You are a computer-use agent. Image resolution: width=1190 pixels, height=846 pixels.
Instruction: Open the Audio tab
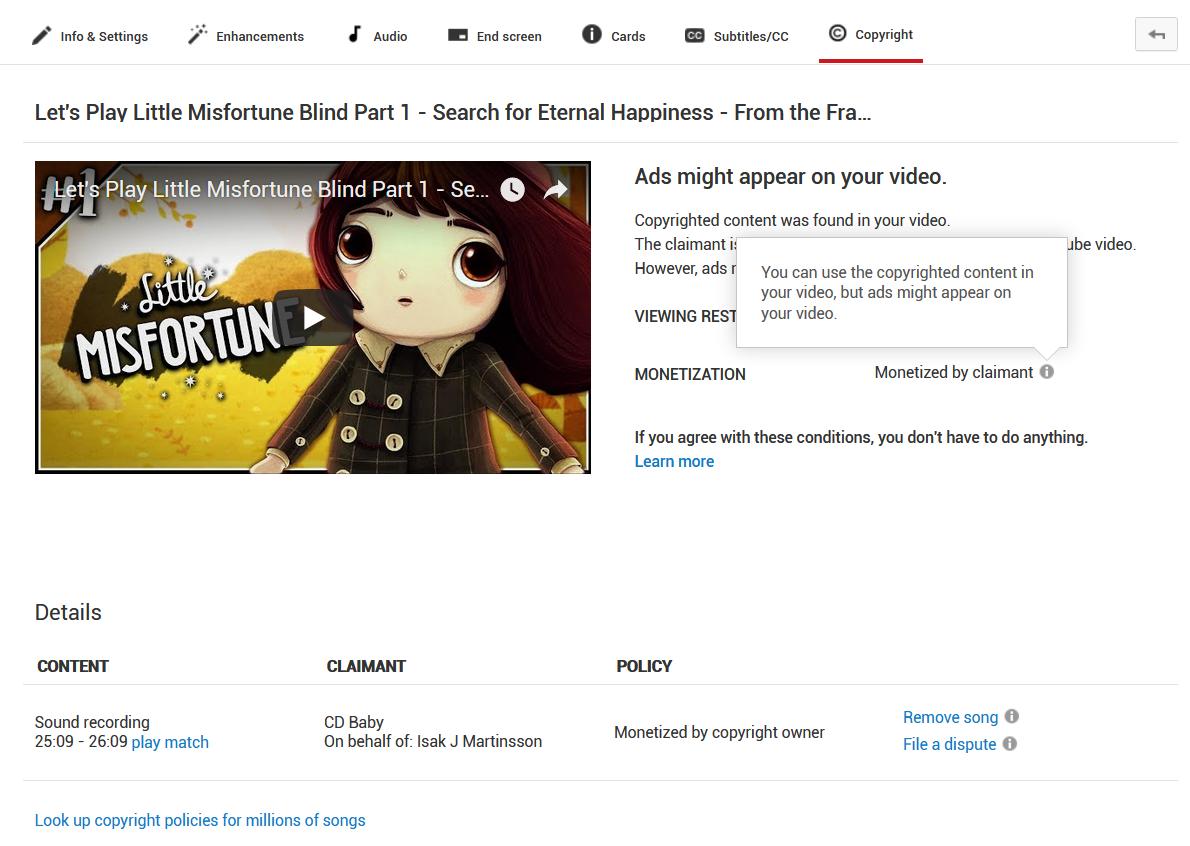click(x=377, y=36)
